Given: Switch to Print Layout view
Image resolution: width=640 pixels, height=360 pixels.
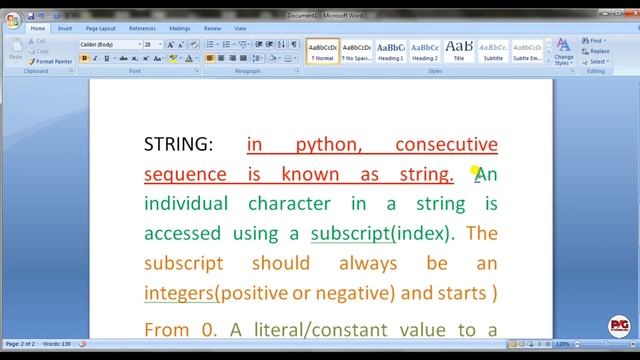Looking at the screenshot, I should coord(513,344).
